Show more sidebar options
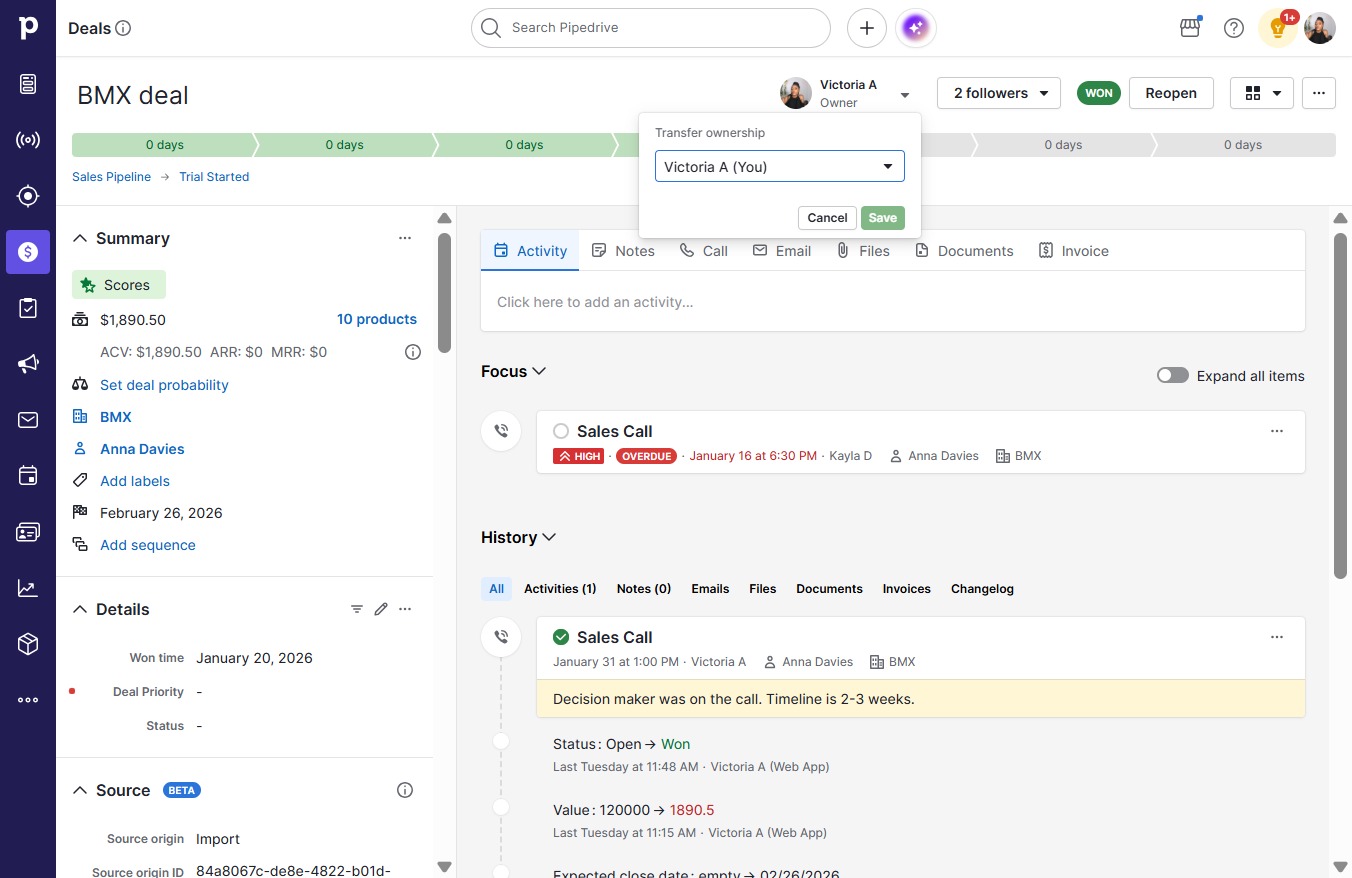The height and width of the screenshot is (878, 1352). coord(28,700)
